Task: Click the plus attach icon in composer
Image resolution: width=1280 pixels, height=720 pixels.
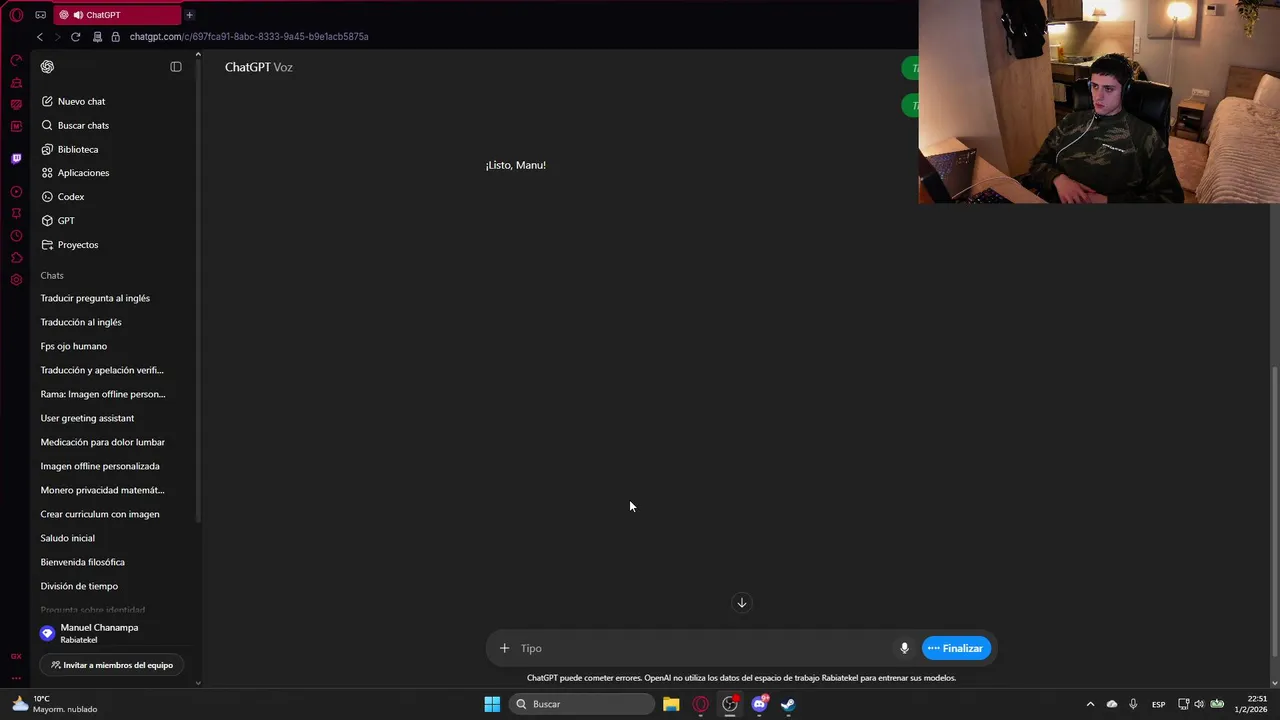Action: tap(504, 648)
